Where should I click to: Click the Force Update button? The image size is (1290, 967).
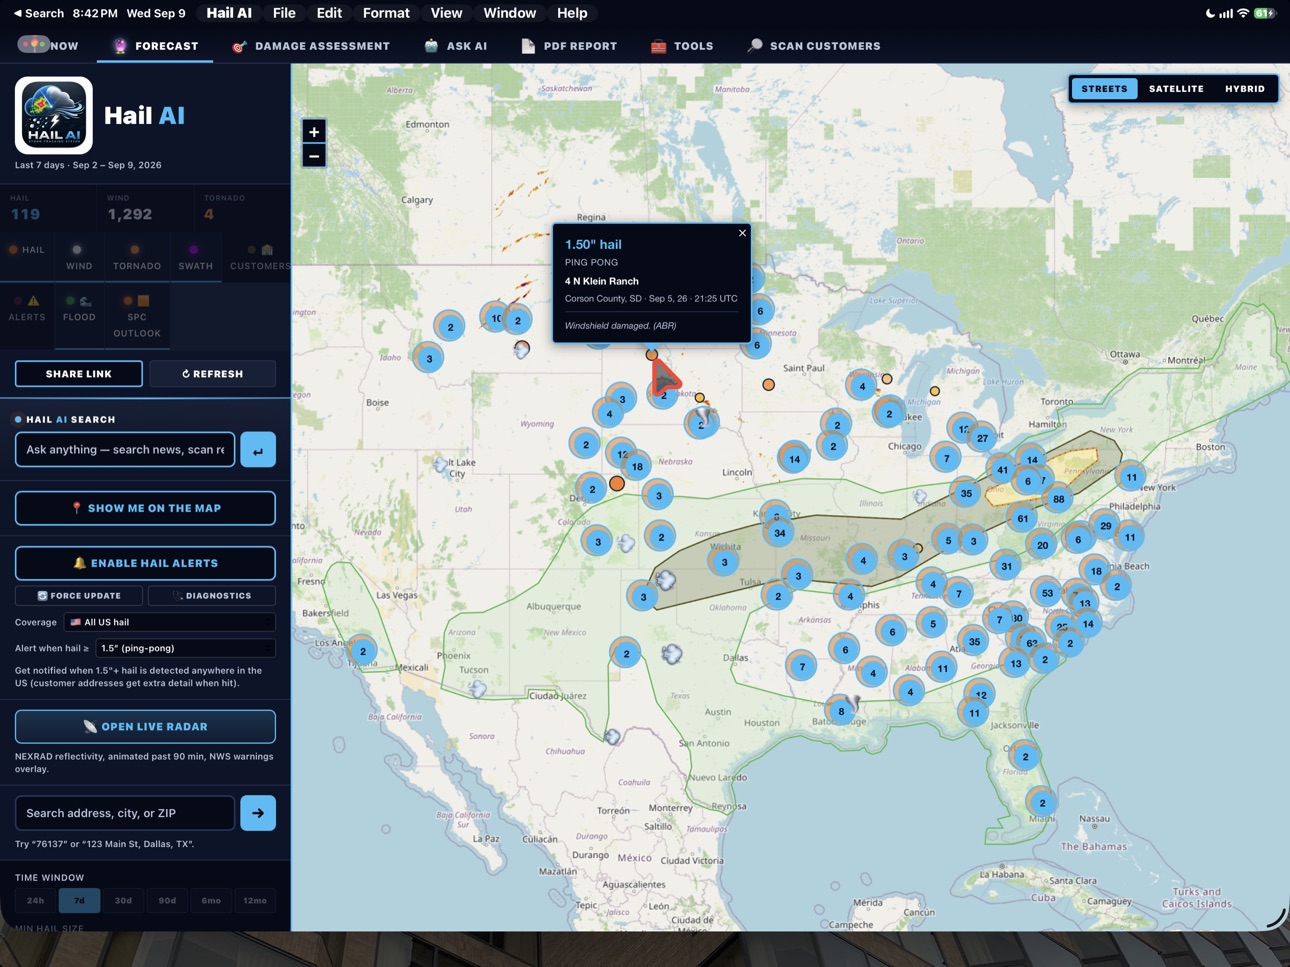pos(79,596)
